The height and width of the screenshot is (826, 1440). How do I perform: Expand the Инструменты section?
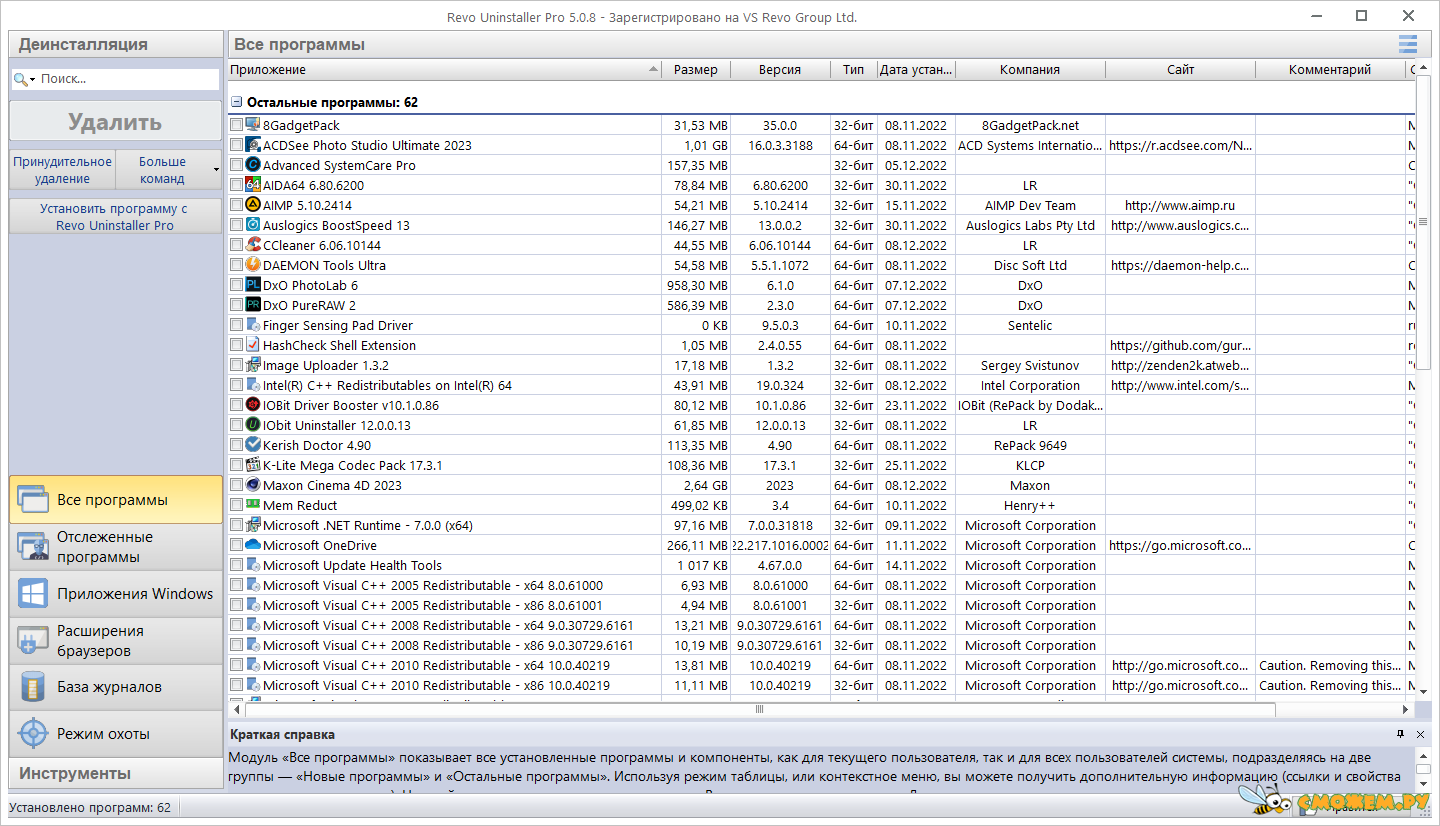pyautogui.click(x=116, y=773)
